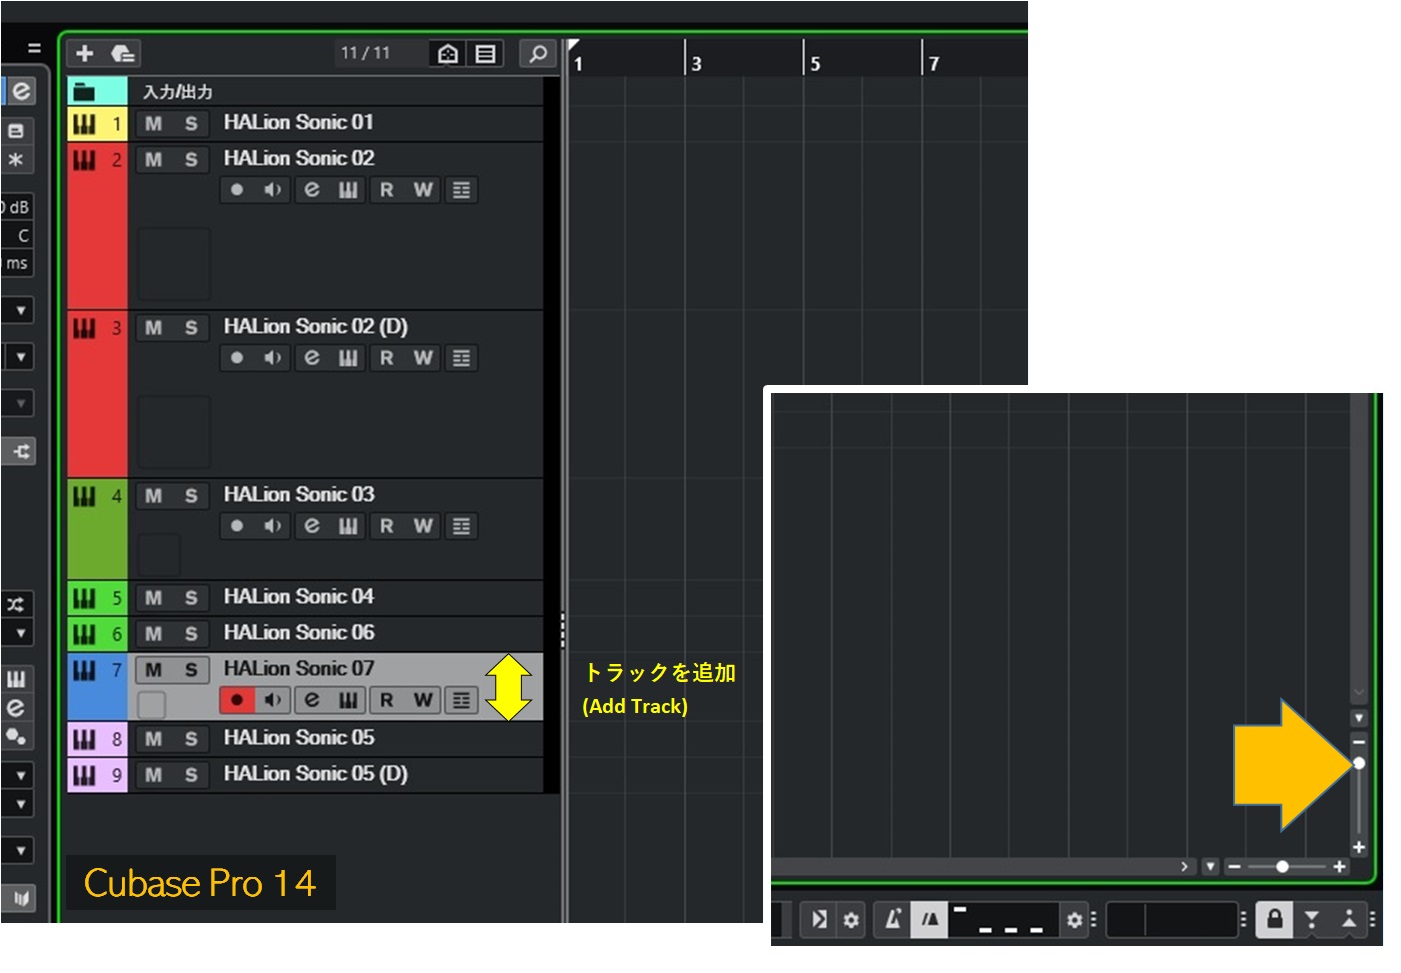The height and width of the screenshot is (973, 1401).
Task: Toggle monitor speaker on HALion Sonic 07
Action: point(273,700)
